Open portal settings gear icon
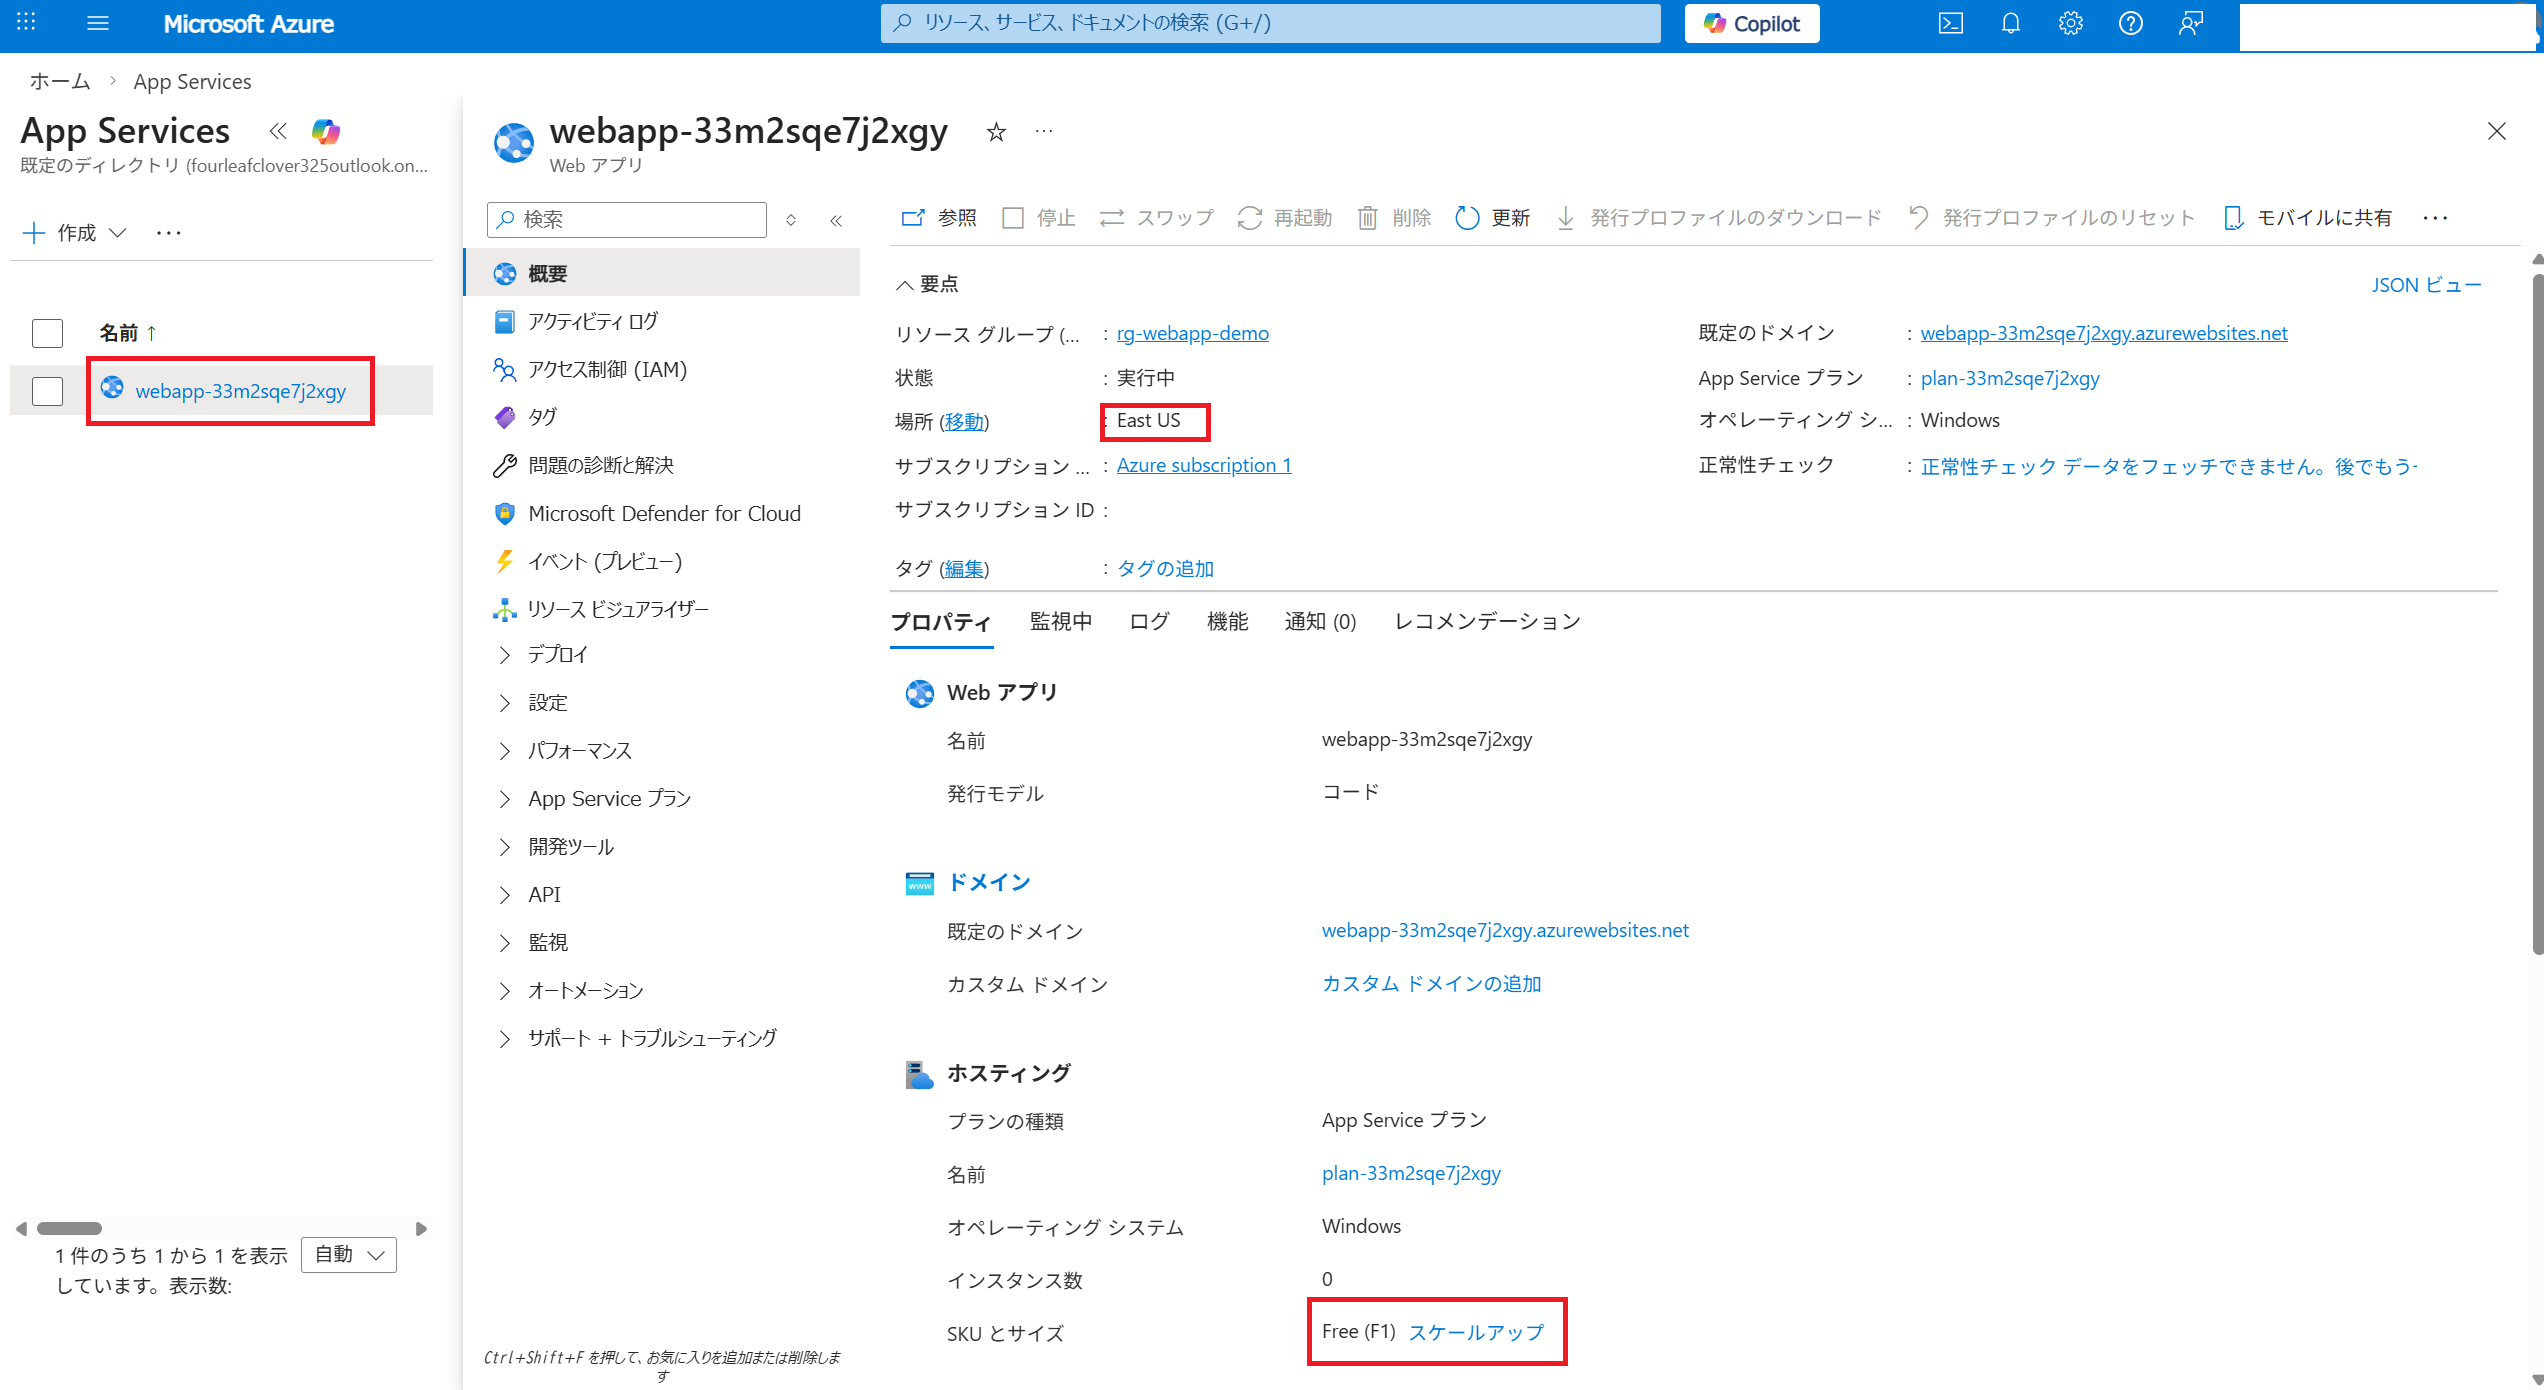 2070,23
